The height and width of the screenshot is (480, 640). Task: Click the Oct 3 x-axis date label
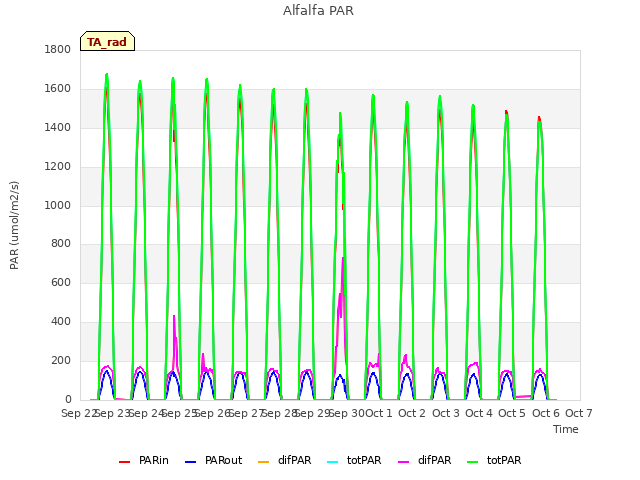click(446, 413)
